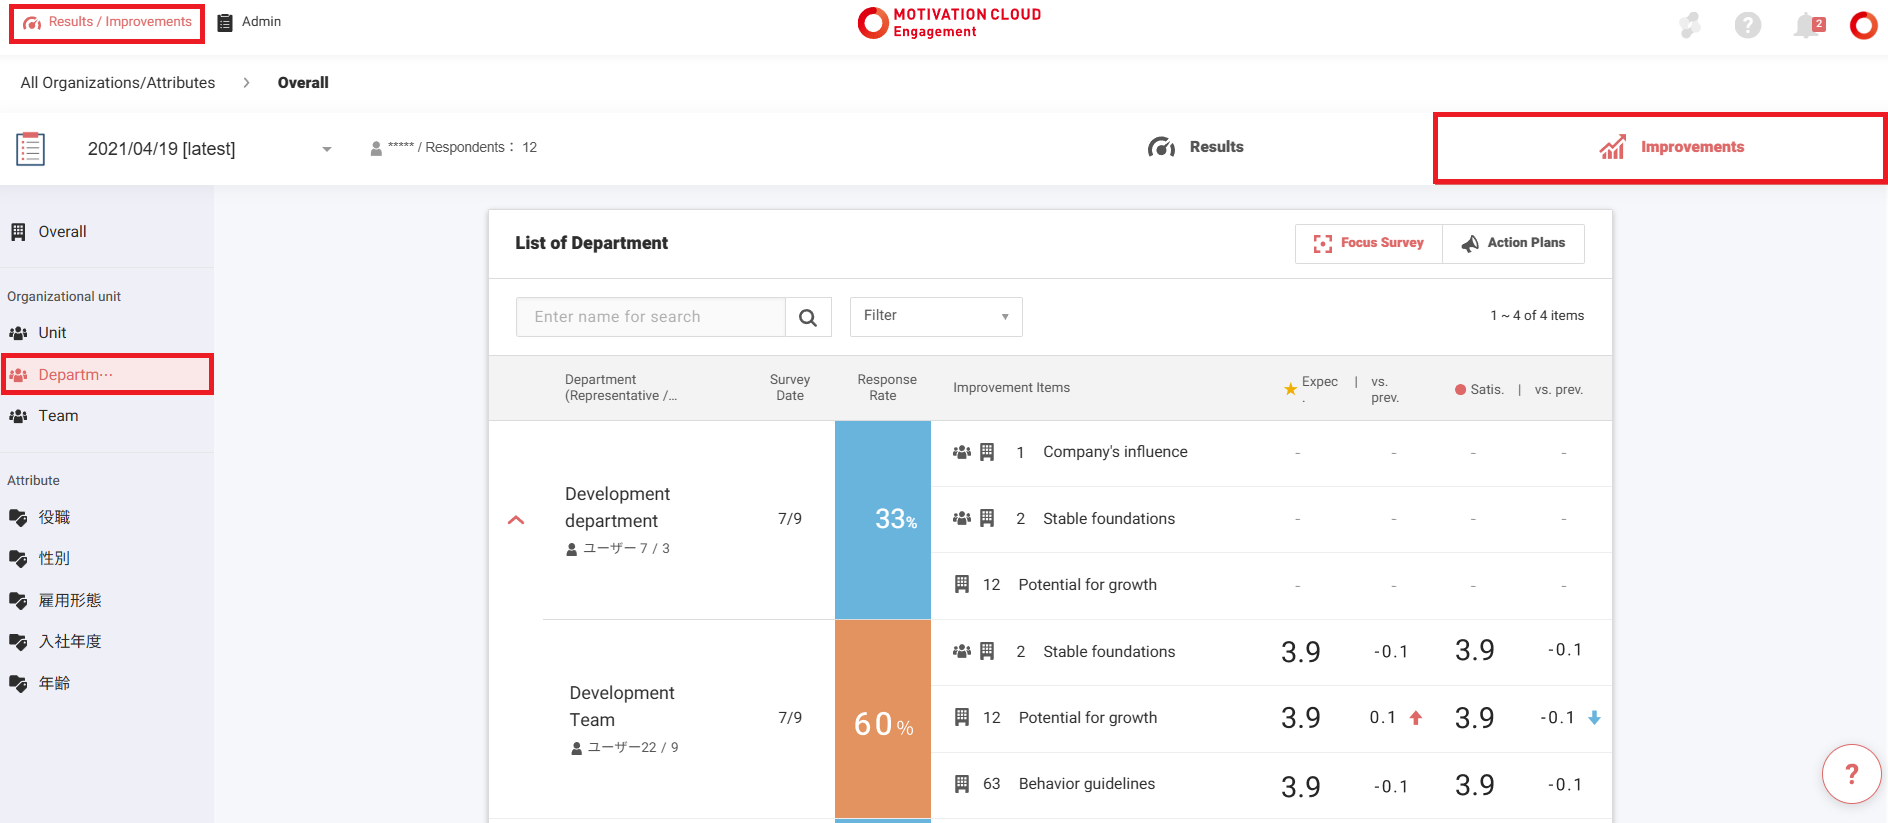This screenshot has height=823, width=1888.
Task: Open the survey date dropdown
Action: click(326, 149)
